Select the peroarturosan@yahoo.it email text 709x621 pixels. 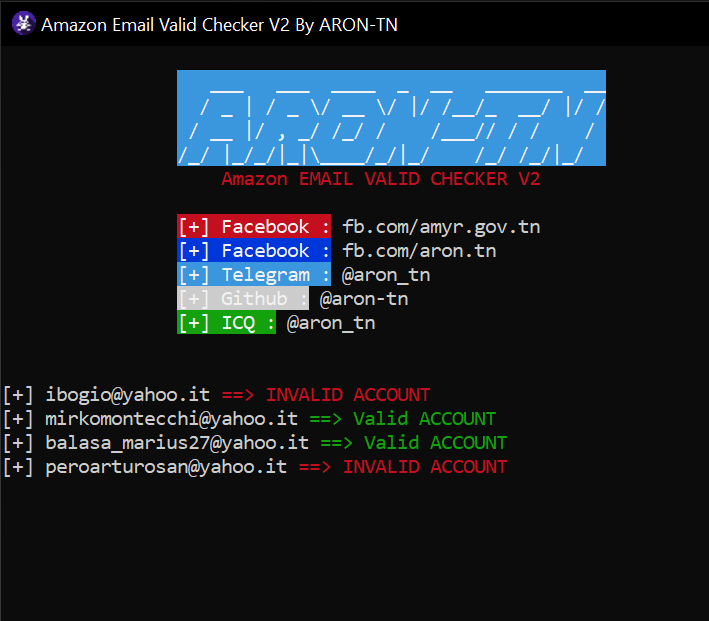(166, 467)
